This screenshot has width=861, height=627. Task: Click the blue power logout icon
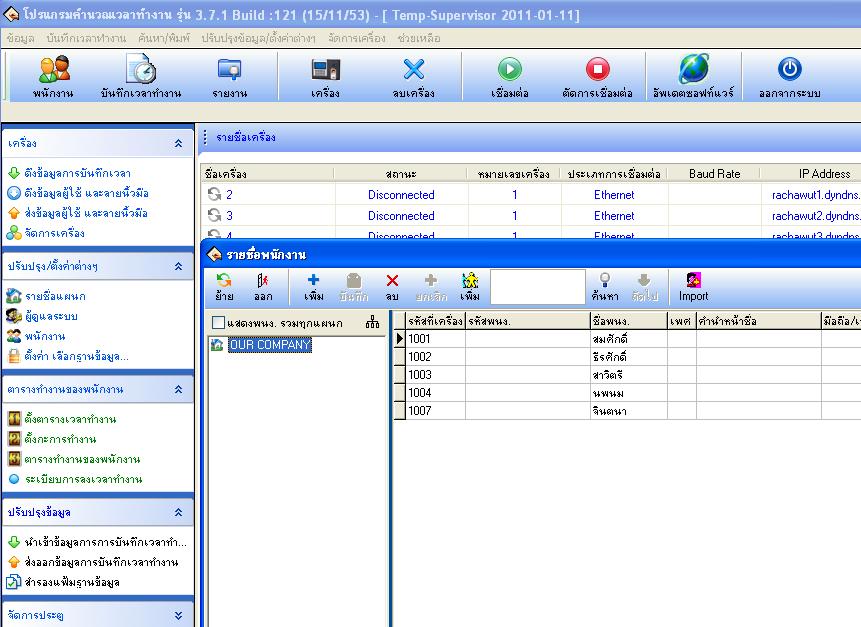click(x=790, y=69)
